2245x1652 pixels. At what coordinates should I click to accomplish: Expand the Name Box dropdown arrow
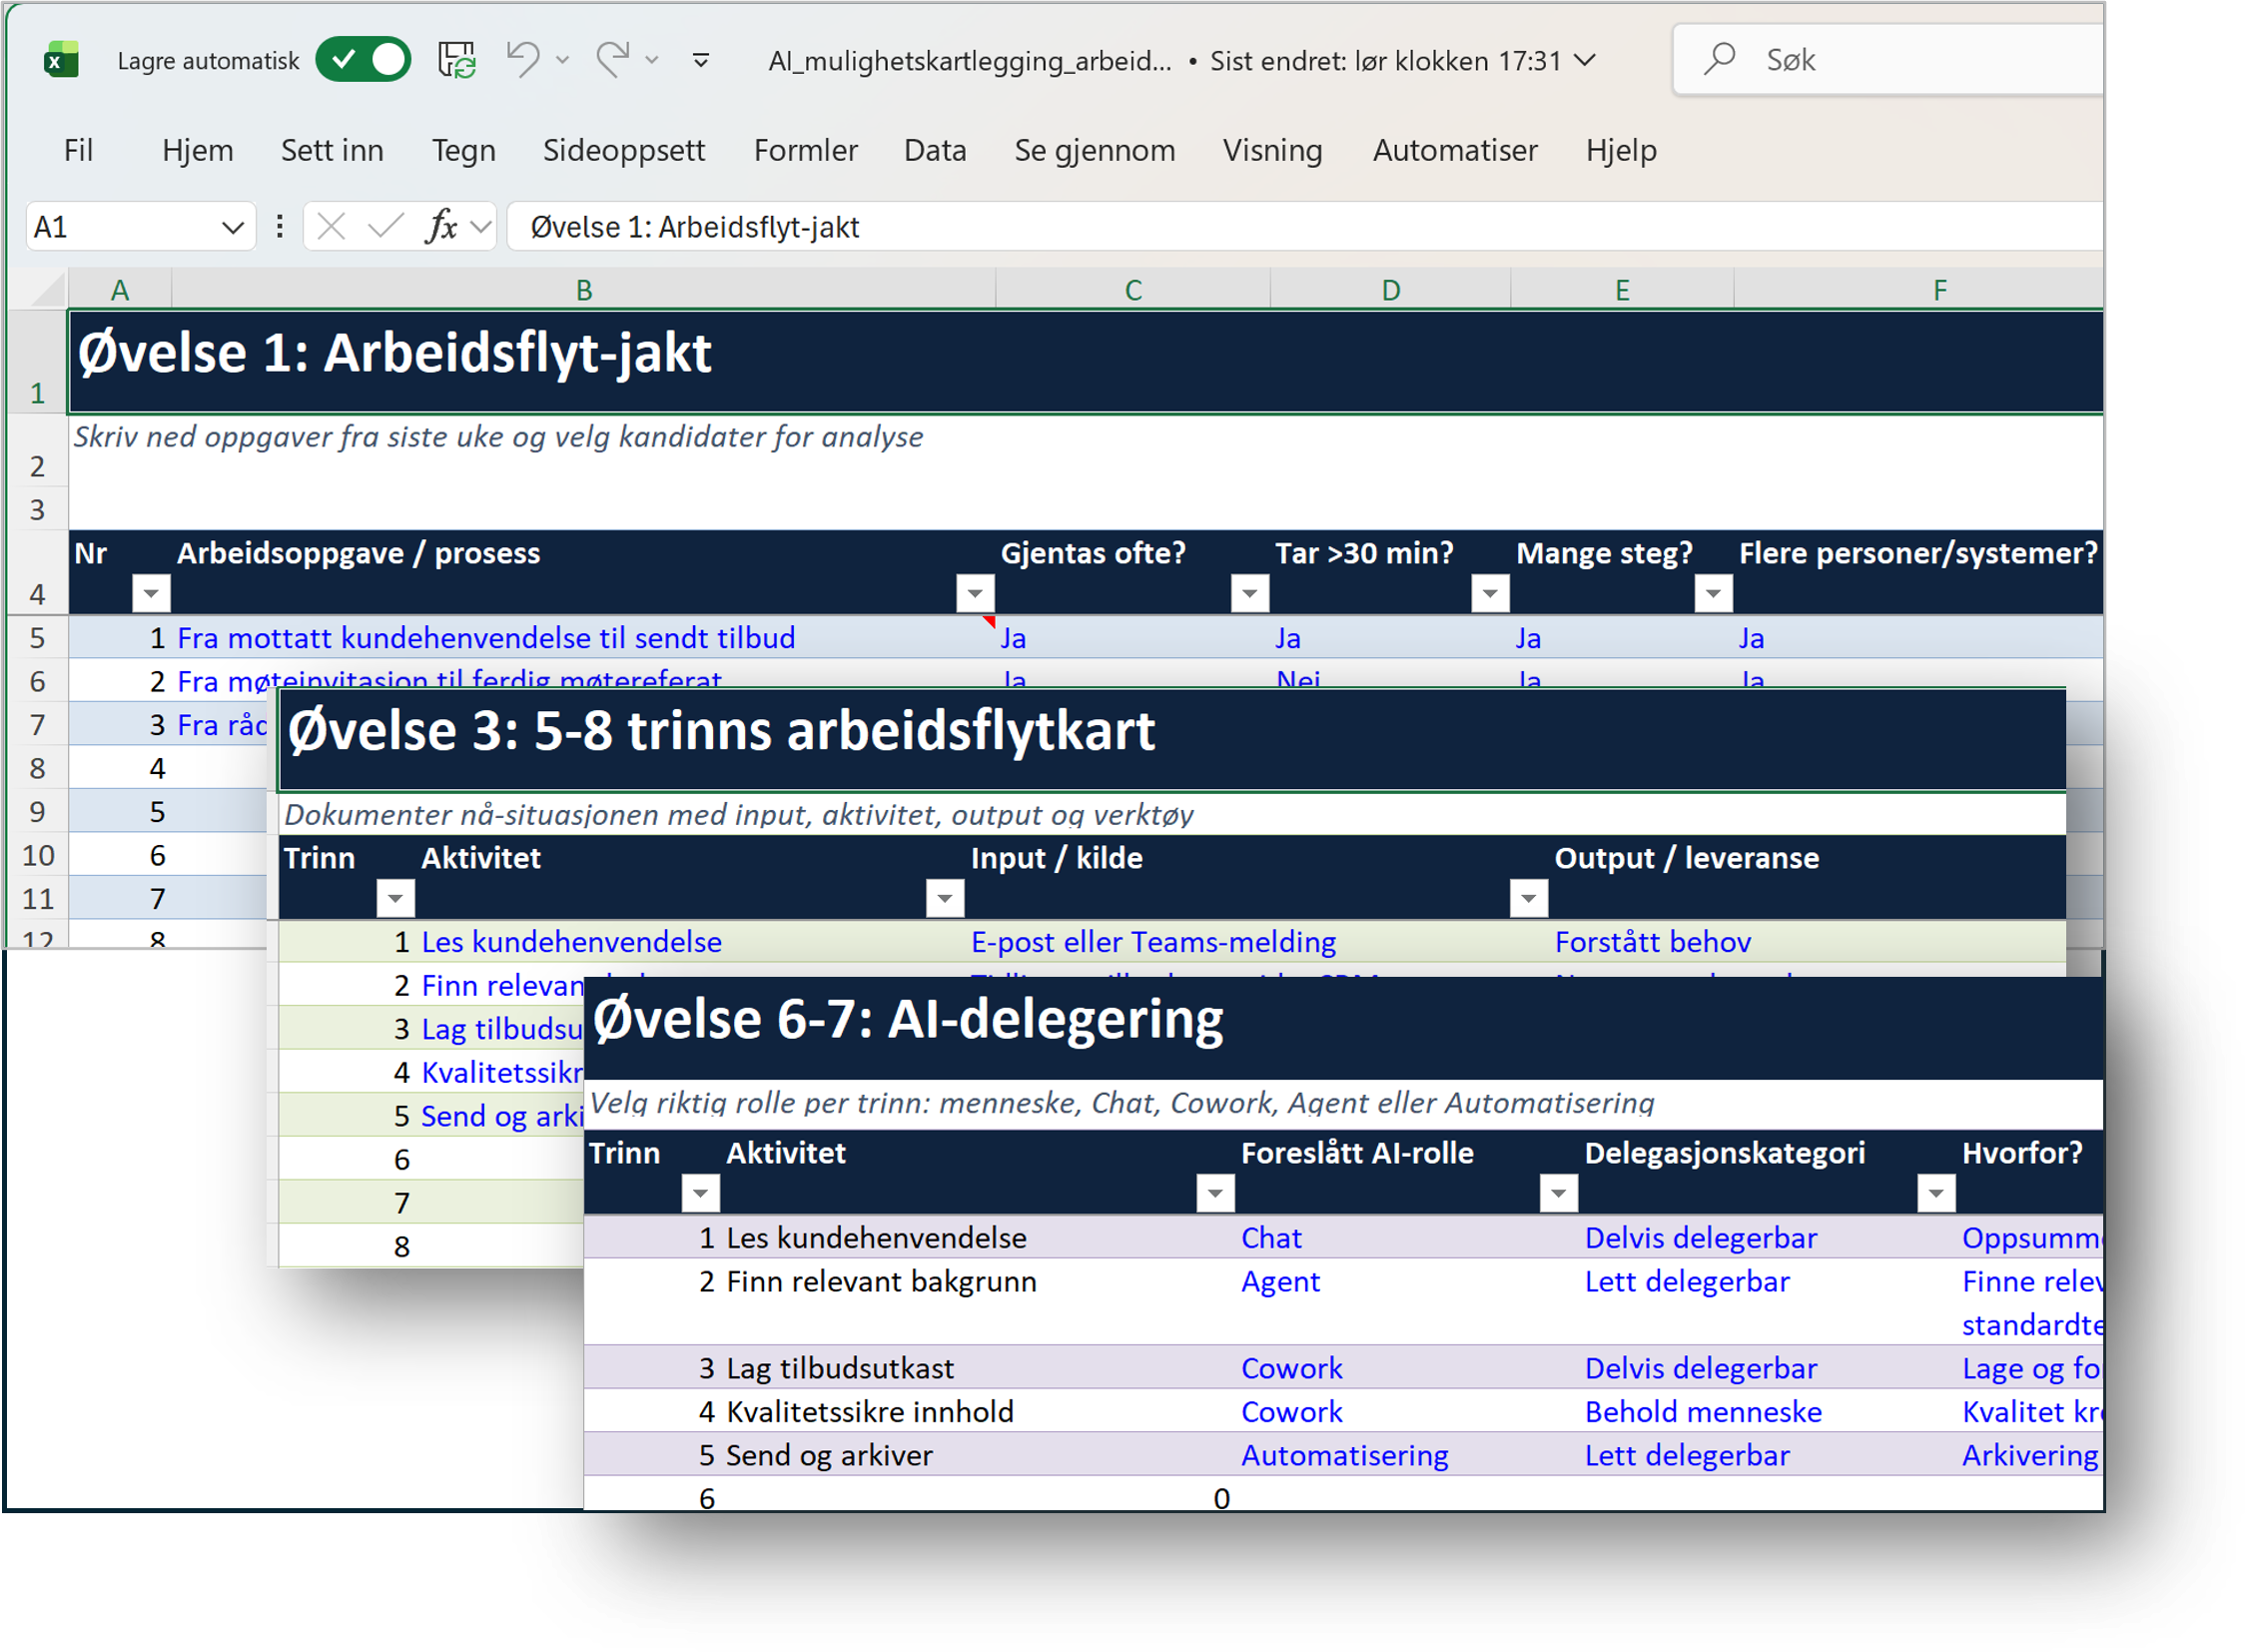point(233,228)
